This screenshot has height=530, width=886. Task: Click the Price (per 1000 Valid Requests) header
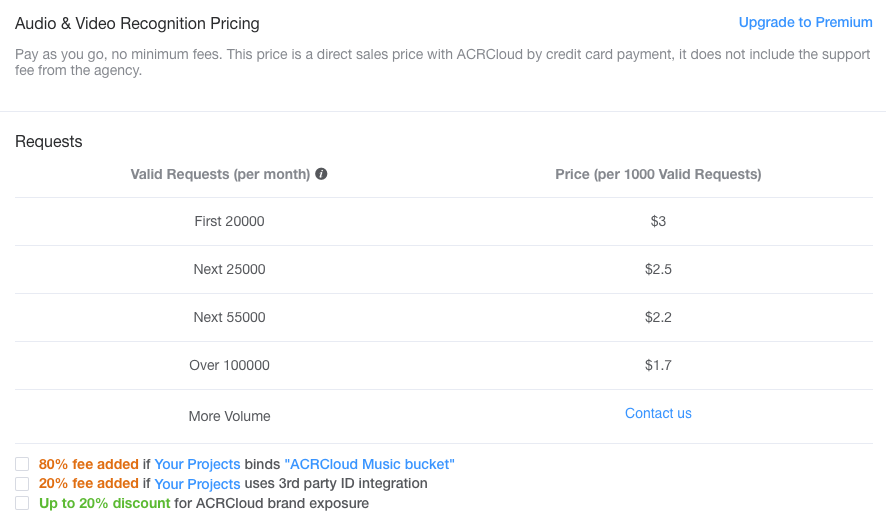pos(658,174)
